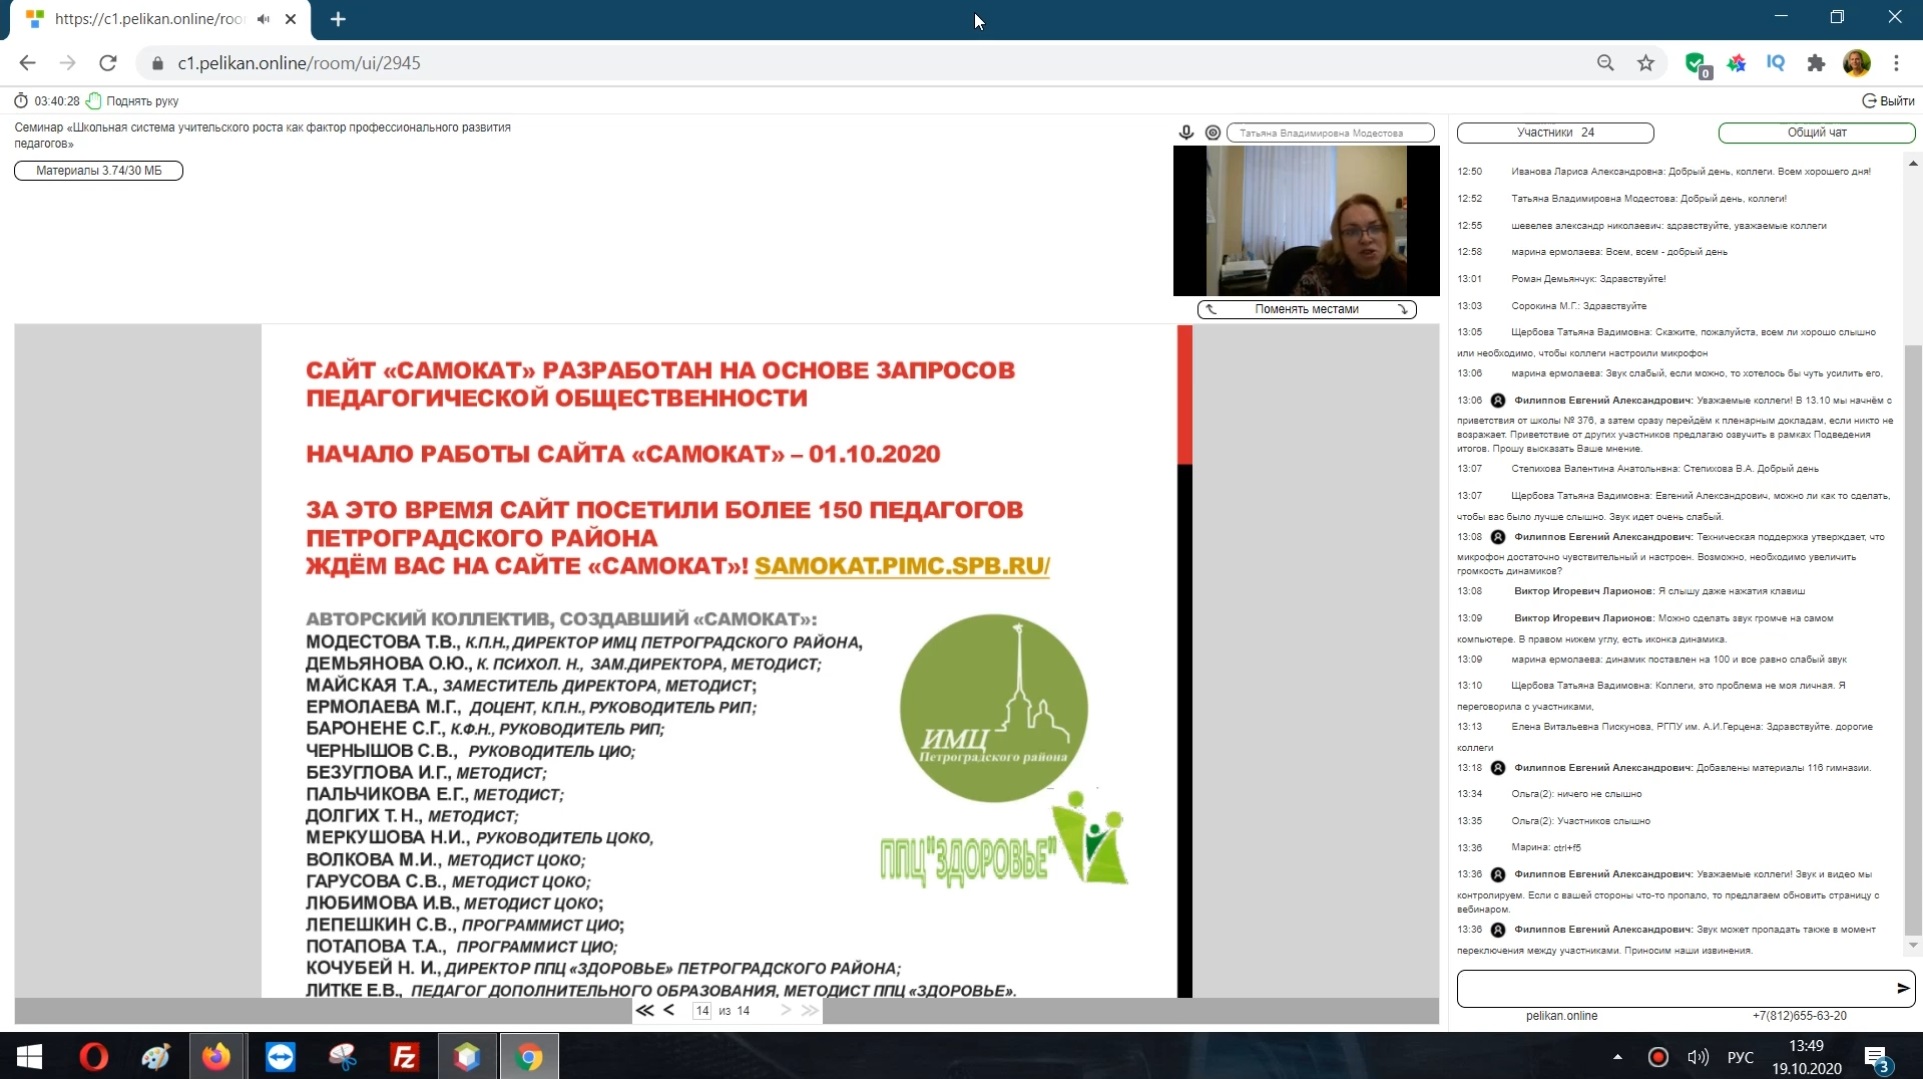Open a new browser tab with plus
The height and width of the screenshot is (1079, 1923).
click(x=338, y=19)
